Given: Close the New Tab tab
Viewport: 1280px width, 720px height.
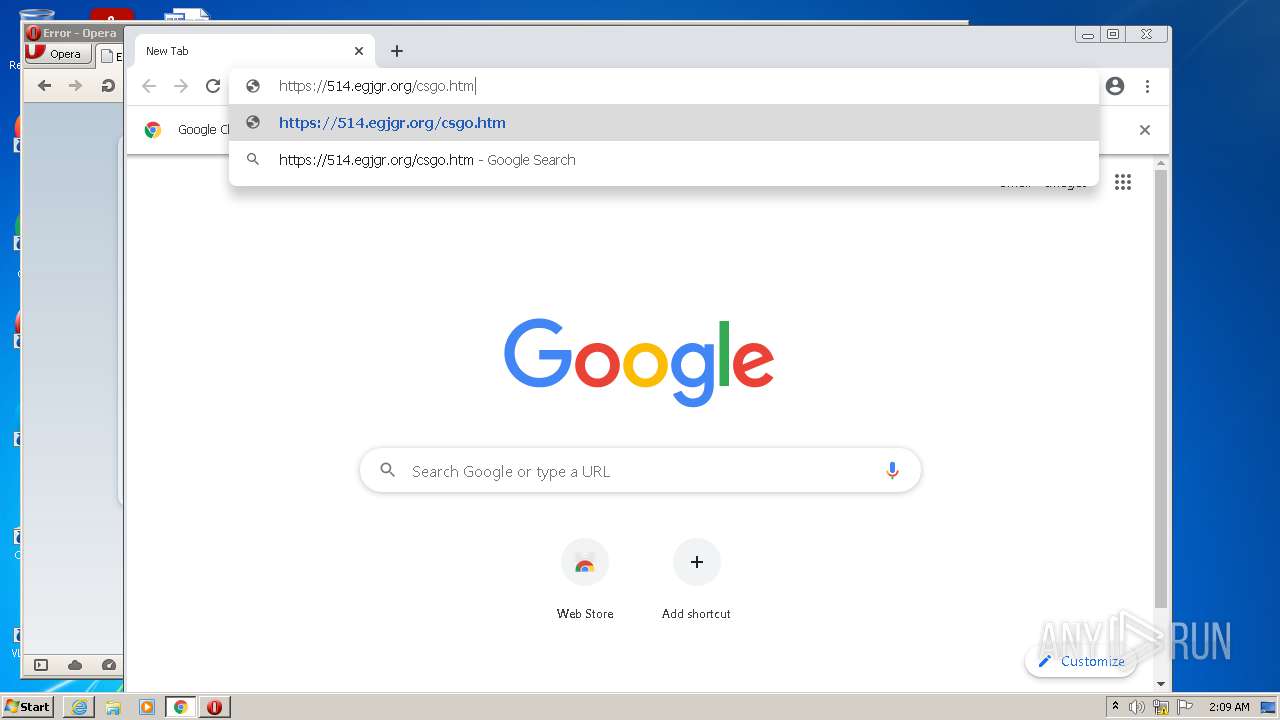Looking at the screenshot, I should (x=359, y=51).
